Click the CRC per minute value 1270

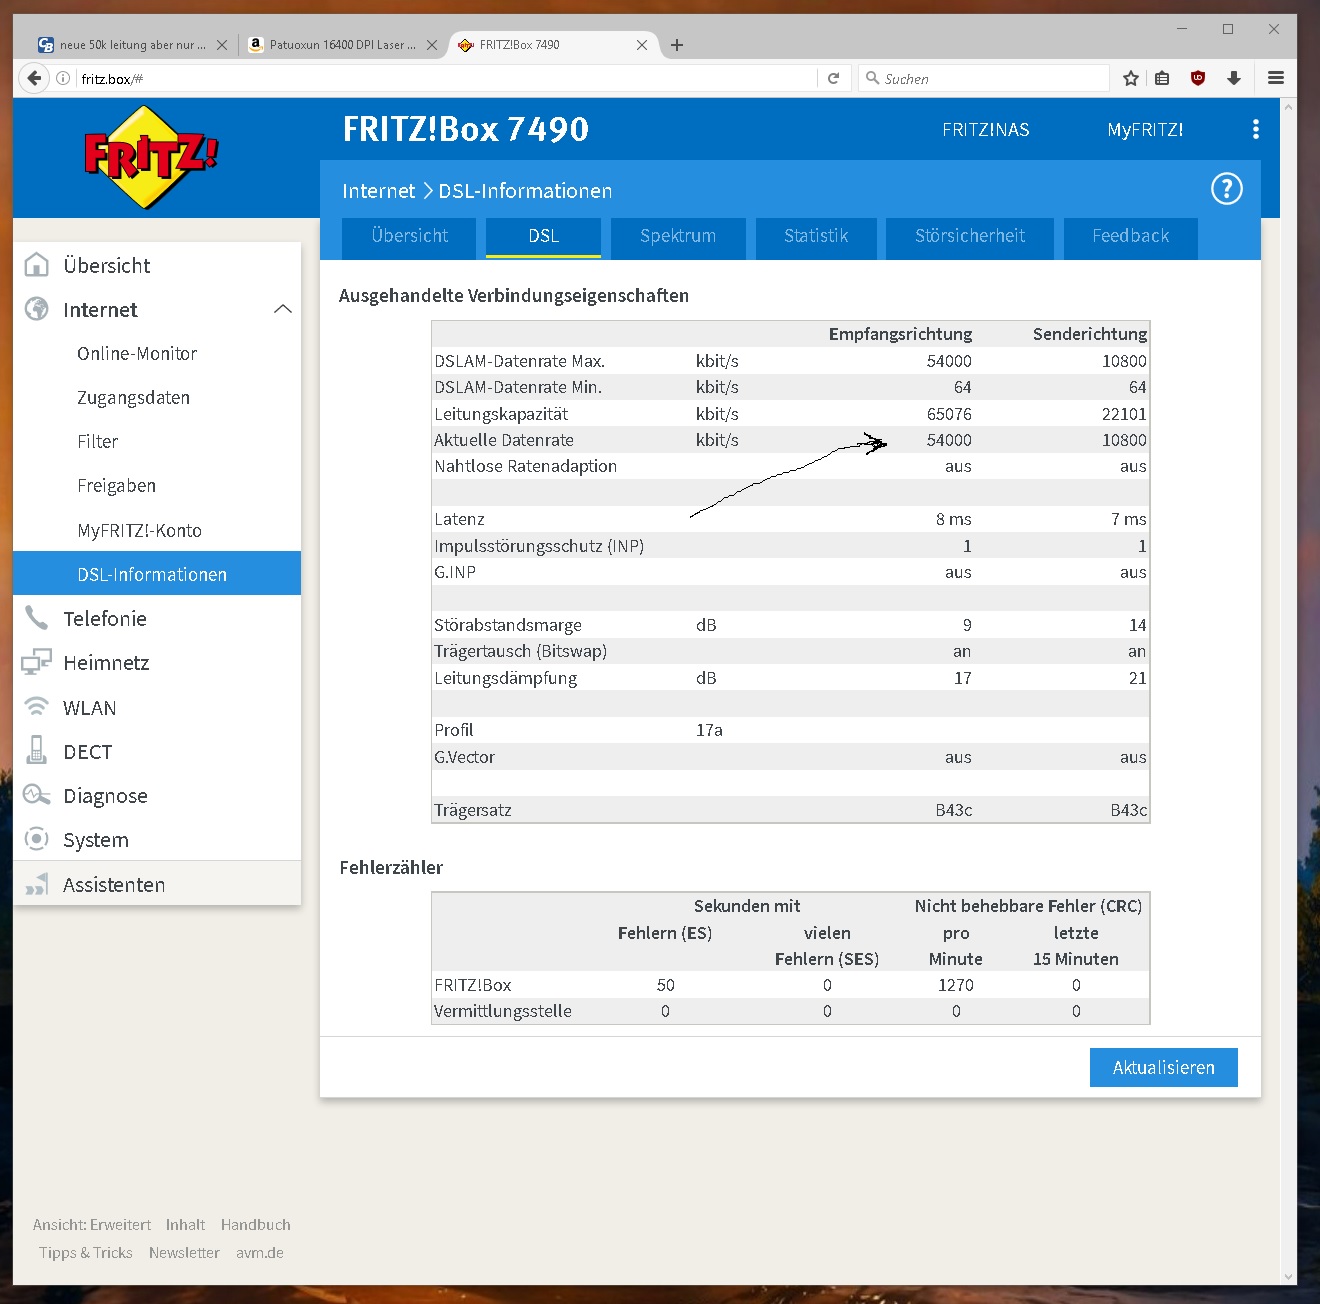click(956, 985)
